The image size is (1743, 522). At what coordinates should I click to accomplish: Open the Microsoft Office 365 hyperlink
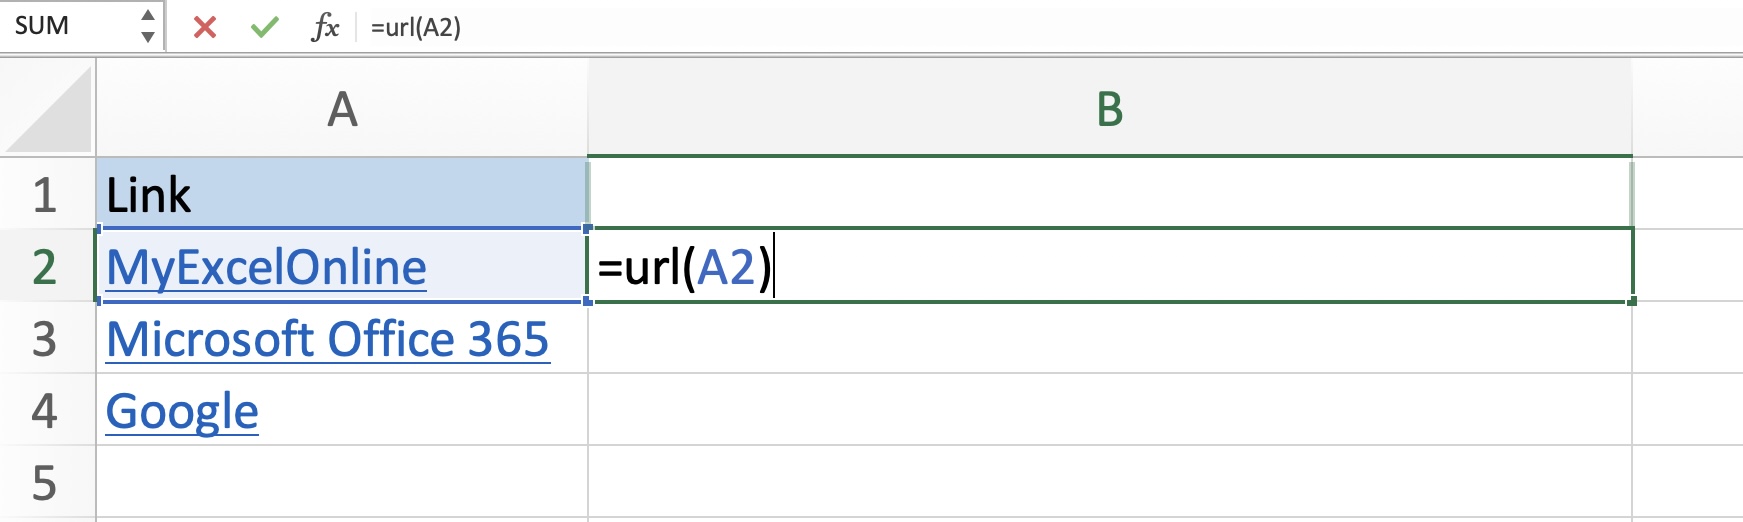pyautogui.click(x=328, y=340)
